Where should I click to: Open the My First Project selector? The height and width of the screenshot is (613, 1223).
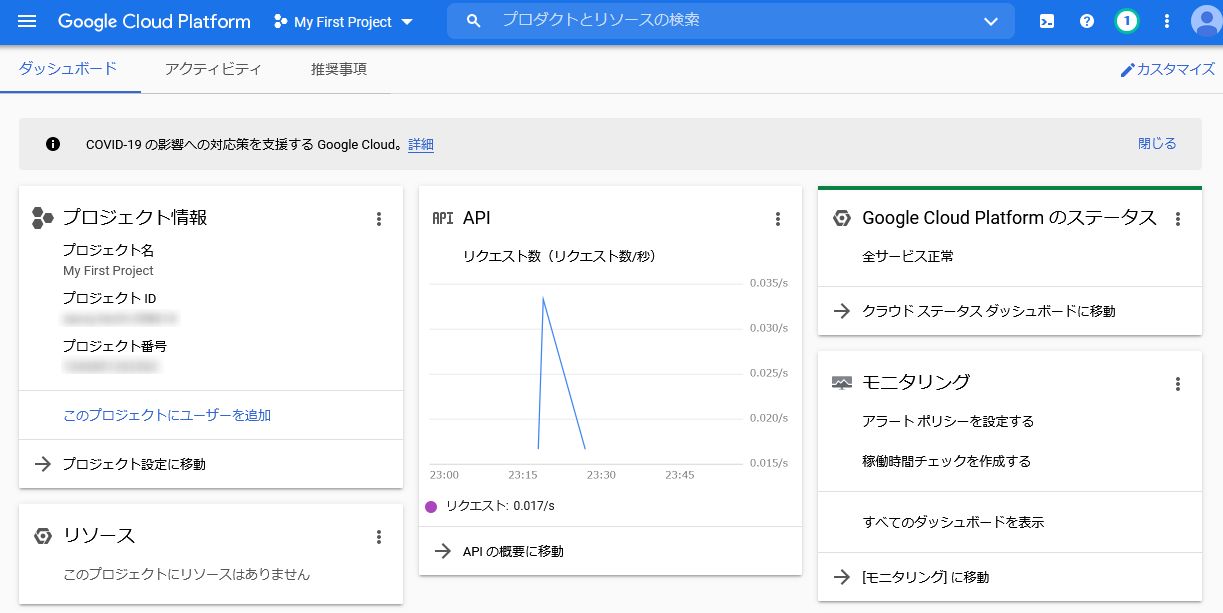coord(344,21)
